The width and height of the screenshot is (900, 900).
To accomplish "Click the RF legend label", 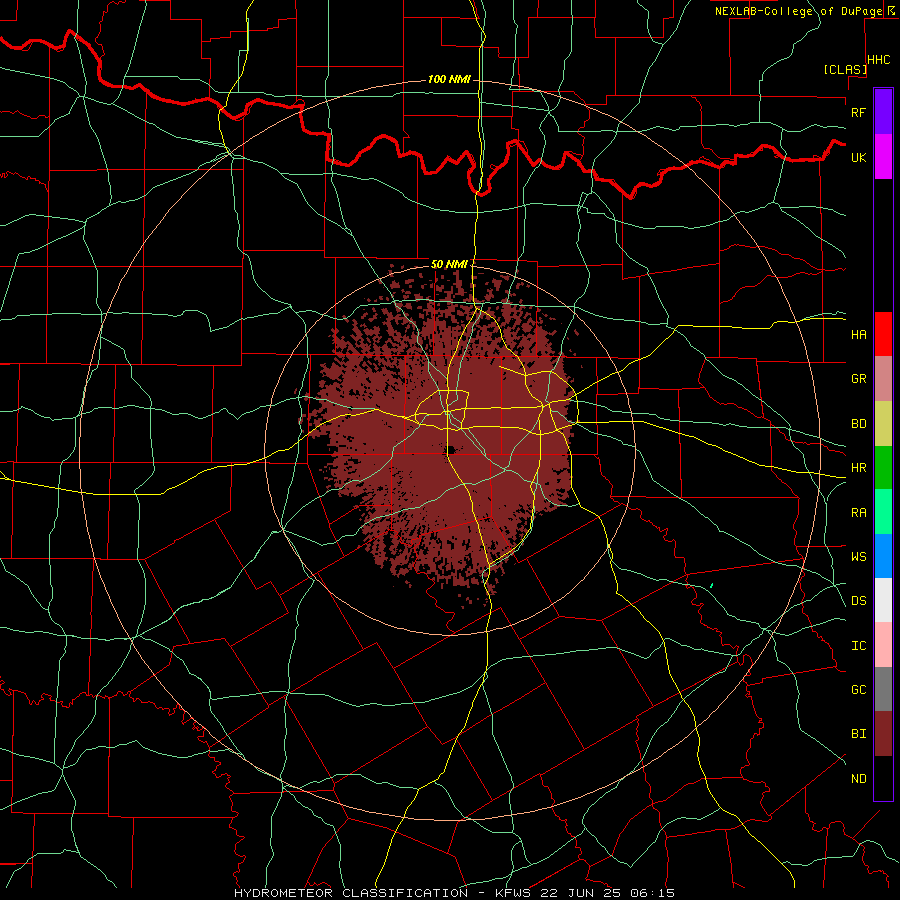I will tap(858, 112).
